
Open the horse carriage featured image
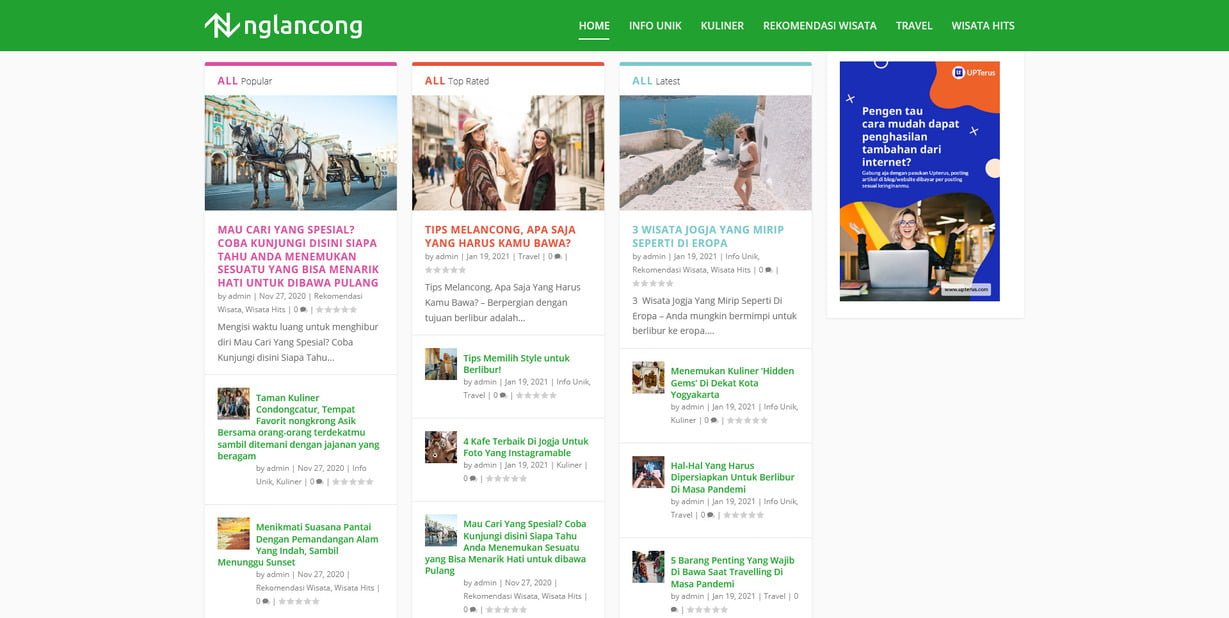click(301, 153)
